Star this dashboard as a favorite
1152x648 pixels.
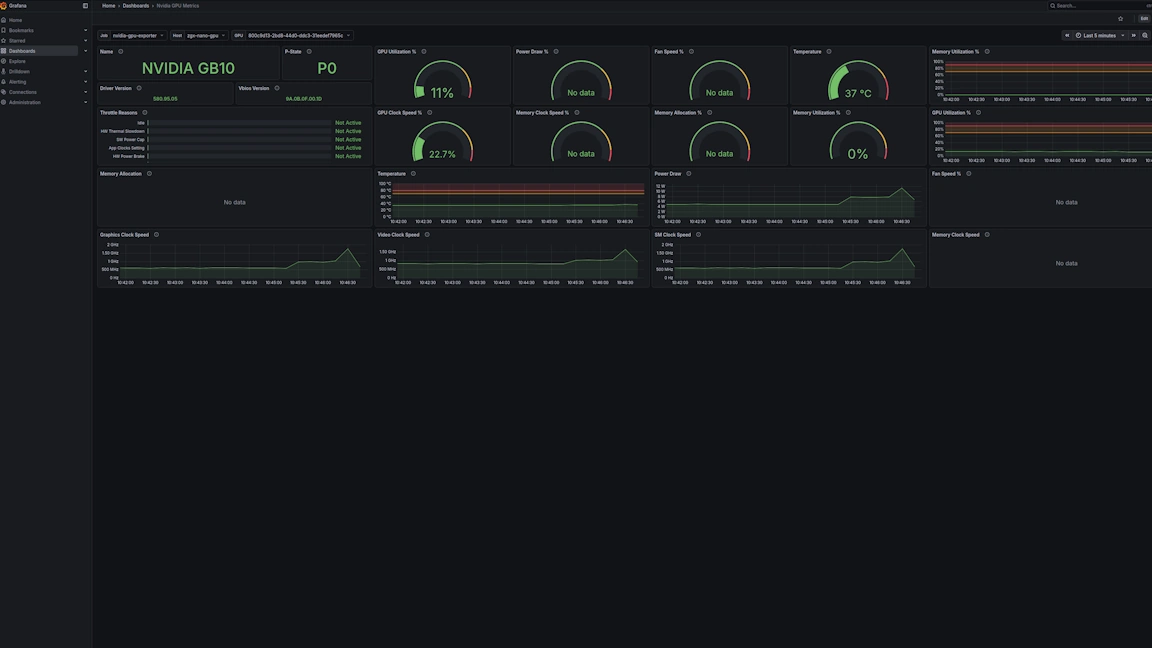pyautogui.click(x=1120, y=19)
